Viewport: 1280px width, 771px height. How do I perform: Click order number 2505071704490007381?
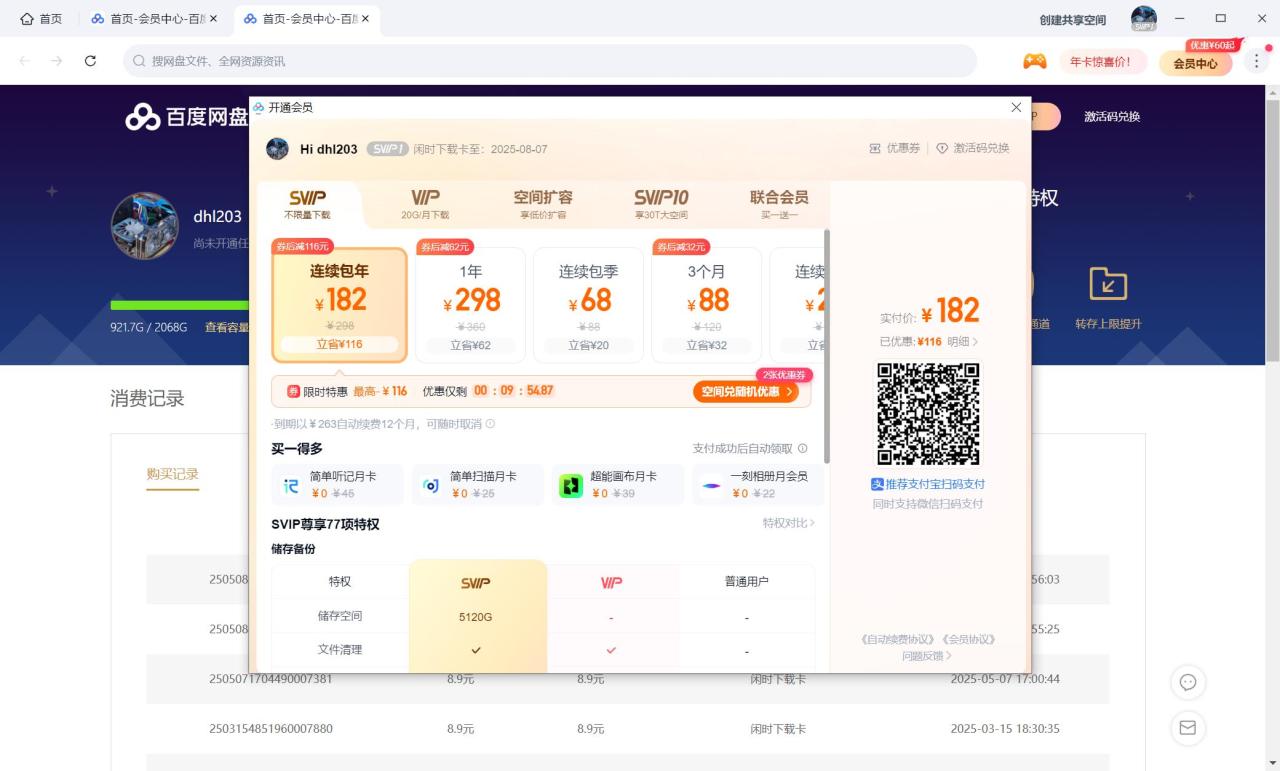[x=270, y=679]
